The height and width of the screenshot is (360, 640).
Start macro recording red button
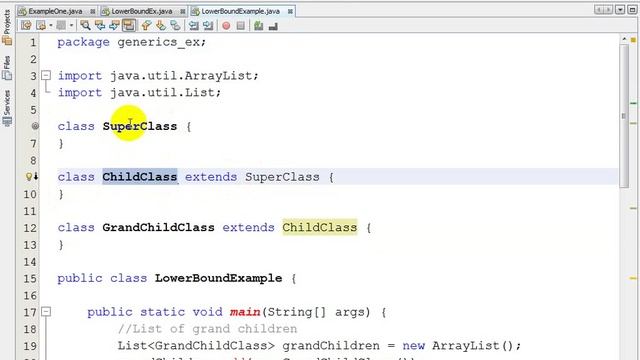tap(226, 26)
